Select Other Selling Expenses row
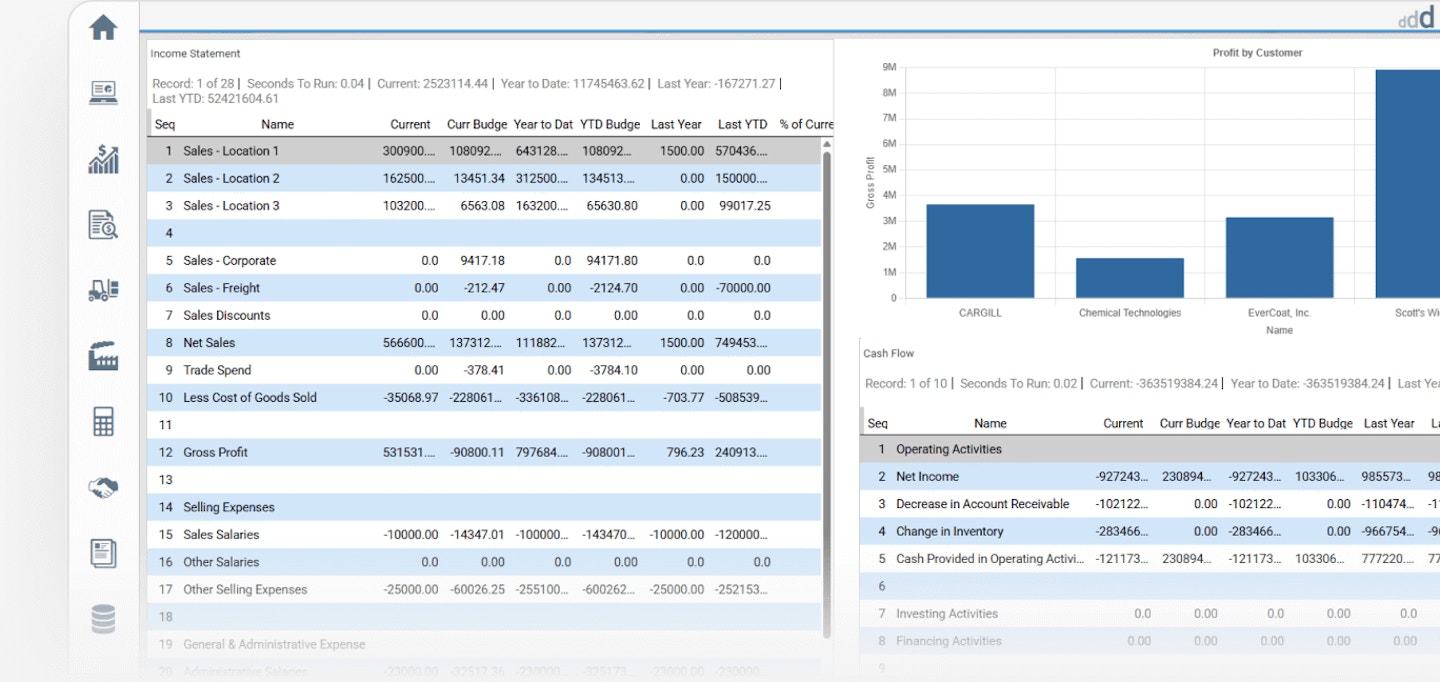 coord(484,589)
